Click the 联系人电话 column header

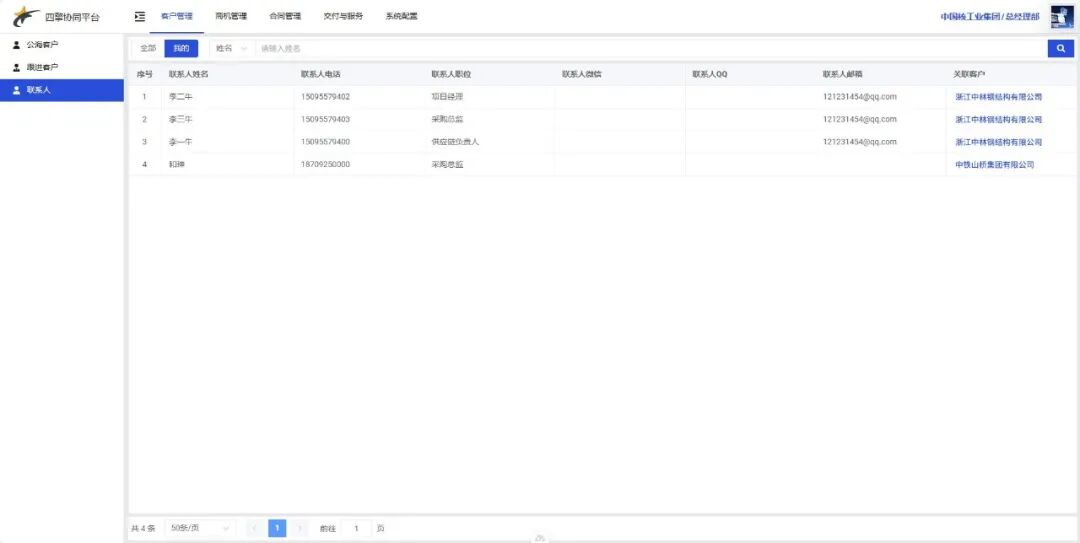click(x=320, y=74)
